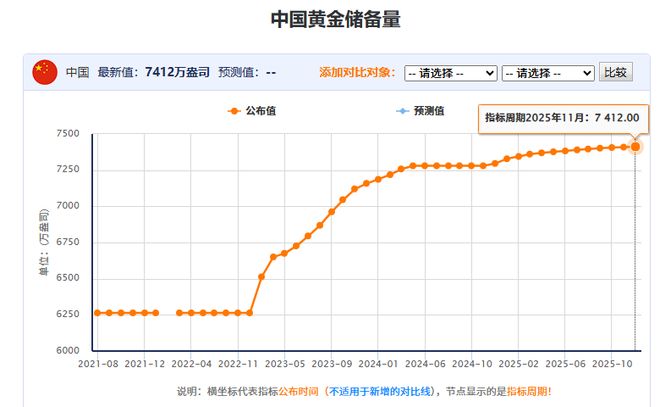Viewport: 660px width, 407px height.
Task: Click the 2021-08 x-axis label
Action: pyautogui.click(x=98, y=364)
